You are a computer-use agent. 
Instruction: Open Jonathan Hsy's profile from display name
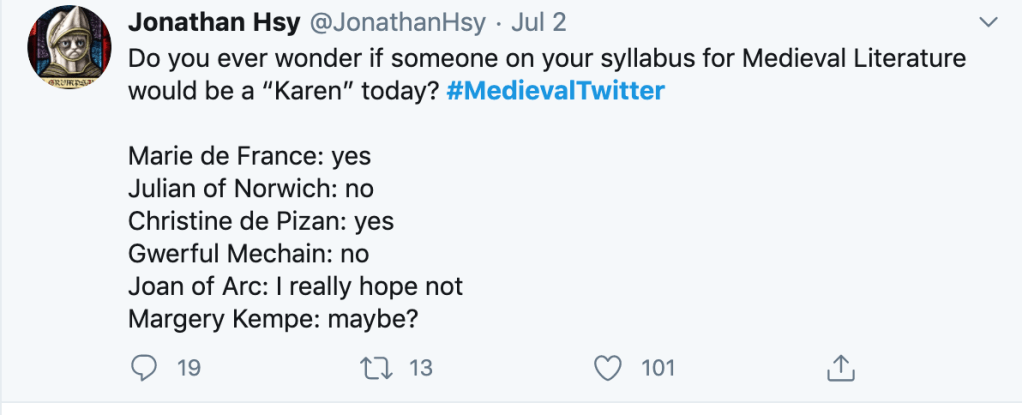[x=206, y=21]
